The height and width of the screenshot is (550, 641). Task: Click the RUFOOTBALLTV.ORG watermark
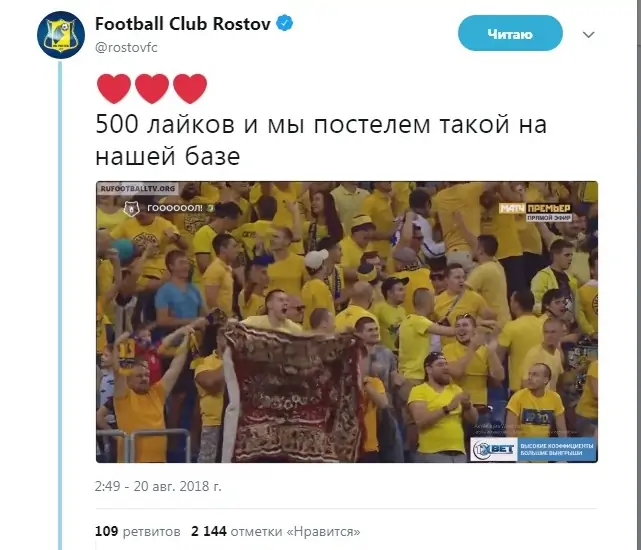[x=138, y=189]
